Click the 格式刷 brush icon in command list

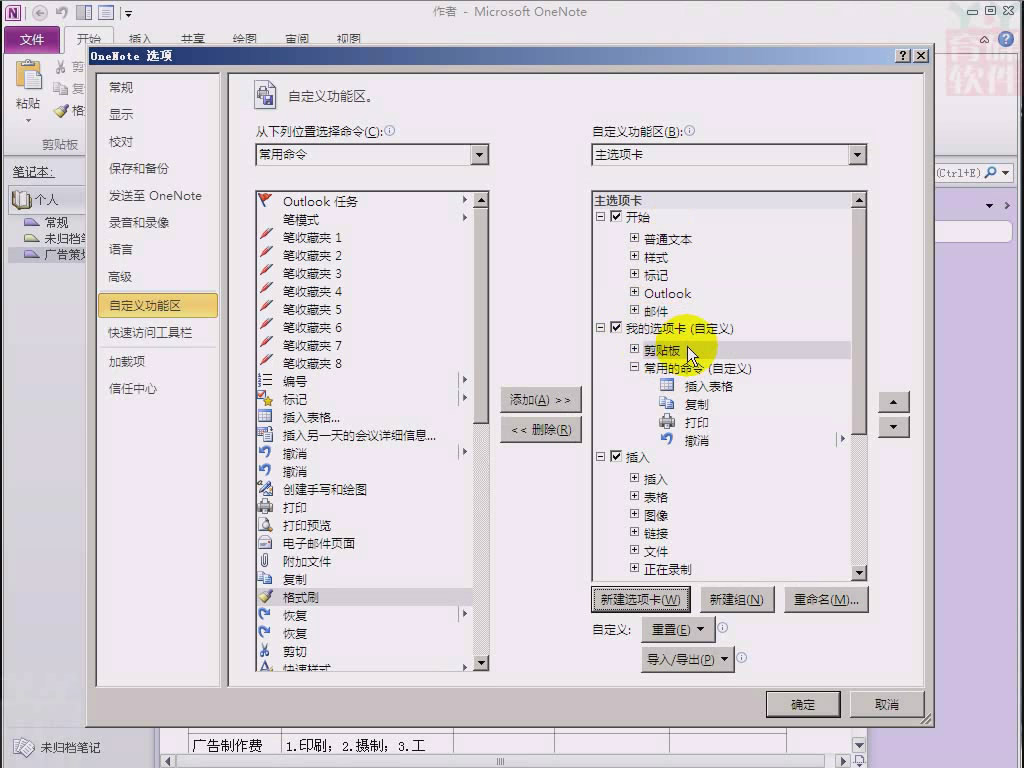(265, 596)
